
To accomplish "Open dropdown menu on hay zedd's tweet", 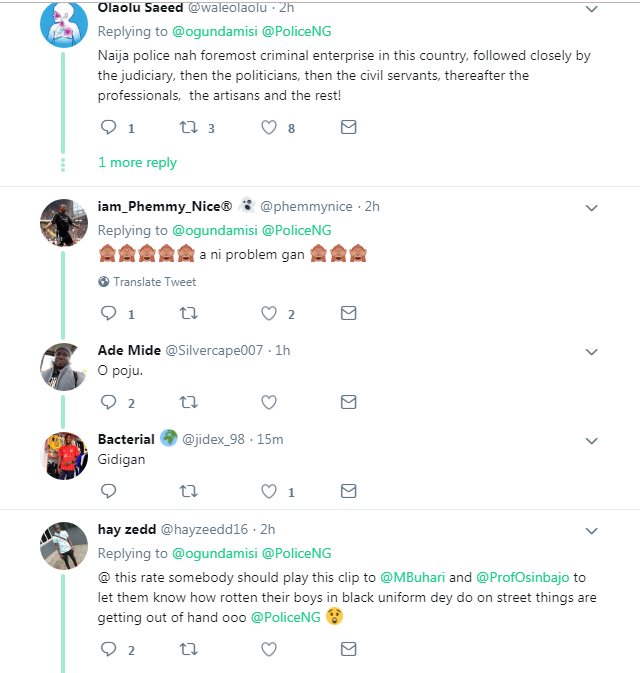I will click(x=591, y=529).
